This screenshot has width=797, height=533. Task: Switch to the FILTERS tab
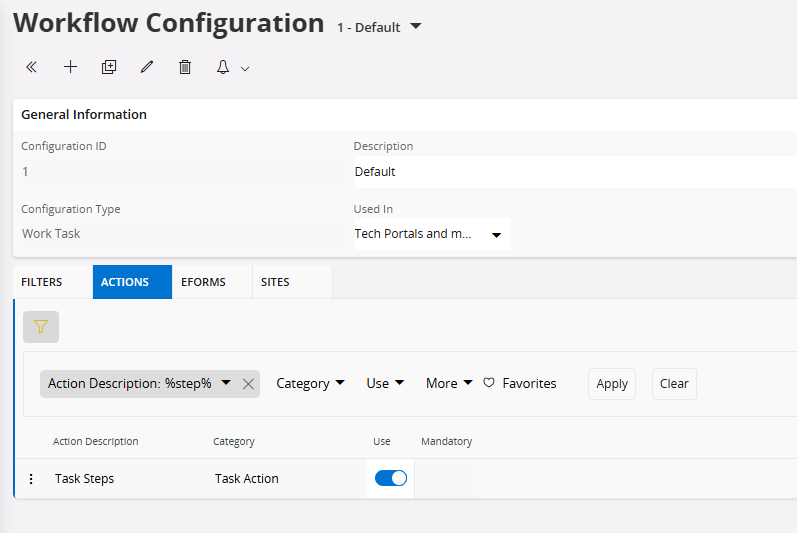point(42,282)
